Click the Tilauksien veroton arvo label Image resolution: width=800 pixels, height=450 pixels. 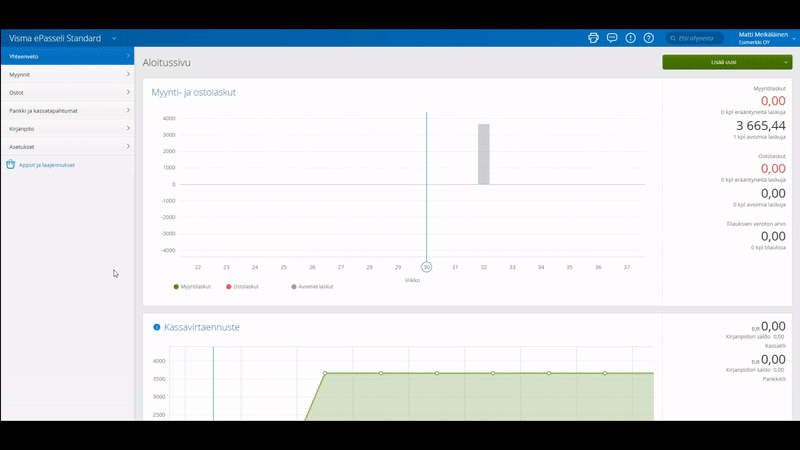[756, 224]
